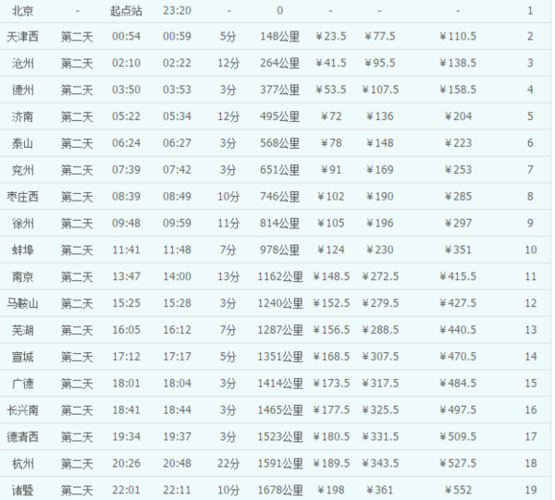The height and width of the screenshot is (500, 555).
Task: Click the 起点站 label in 北京 row
Action: [126, 11]
